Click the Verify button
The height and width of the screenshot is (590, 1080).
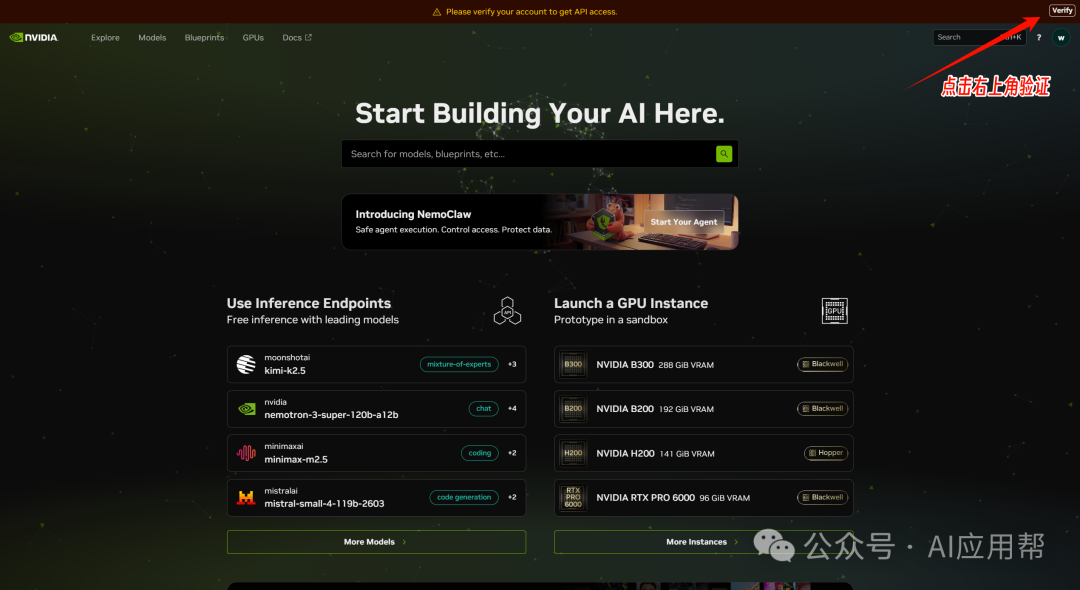[1061, 10]
